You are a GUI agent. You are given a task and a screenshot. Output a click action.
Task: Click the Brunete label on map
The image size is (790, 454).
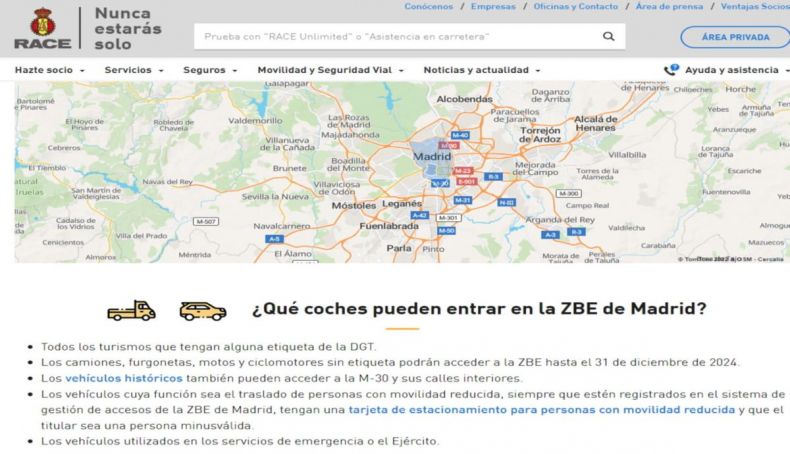click(290, 168)
